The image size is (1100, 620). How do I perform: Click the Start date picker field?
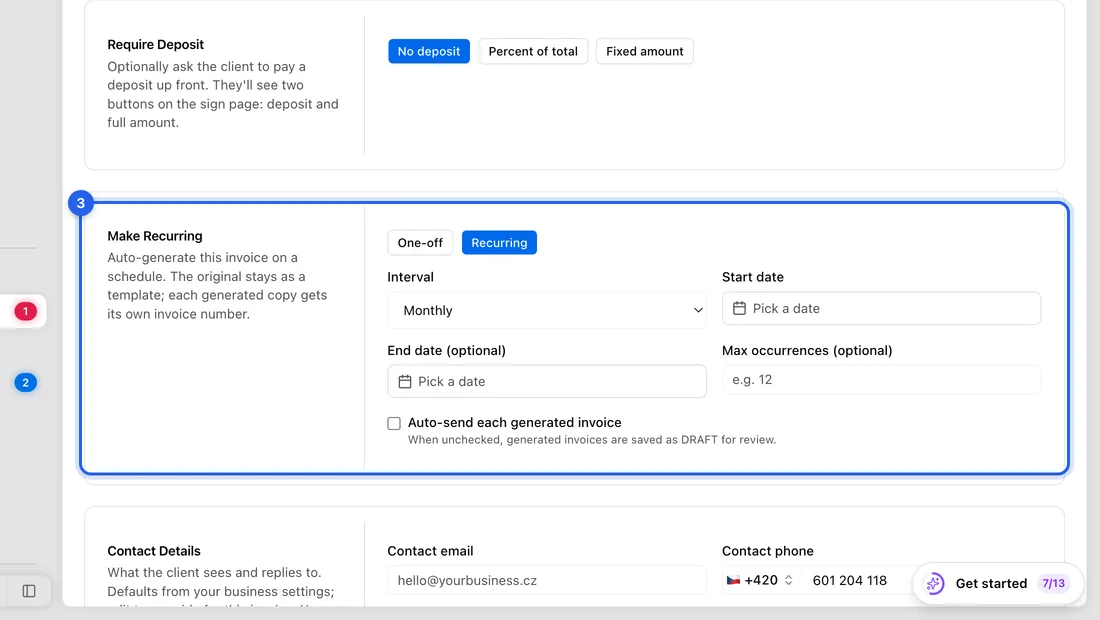[x=881, y=309]
